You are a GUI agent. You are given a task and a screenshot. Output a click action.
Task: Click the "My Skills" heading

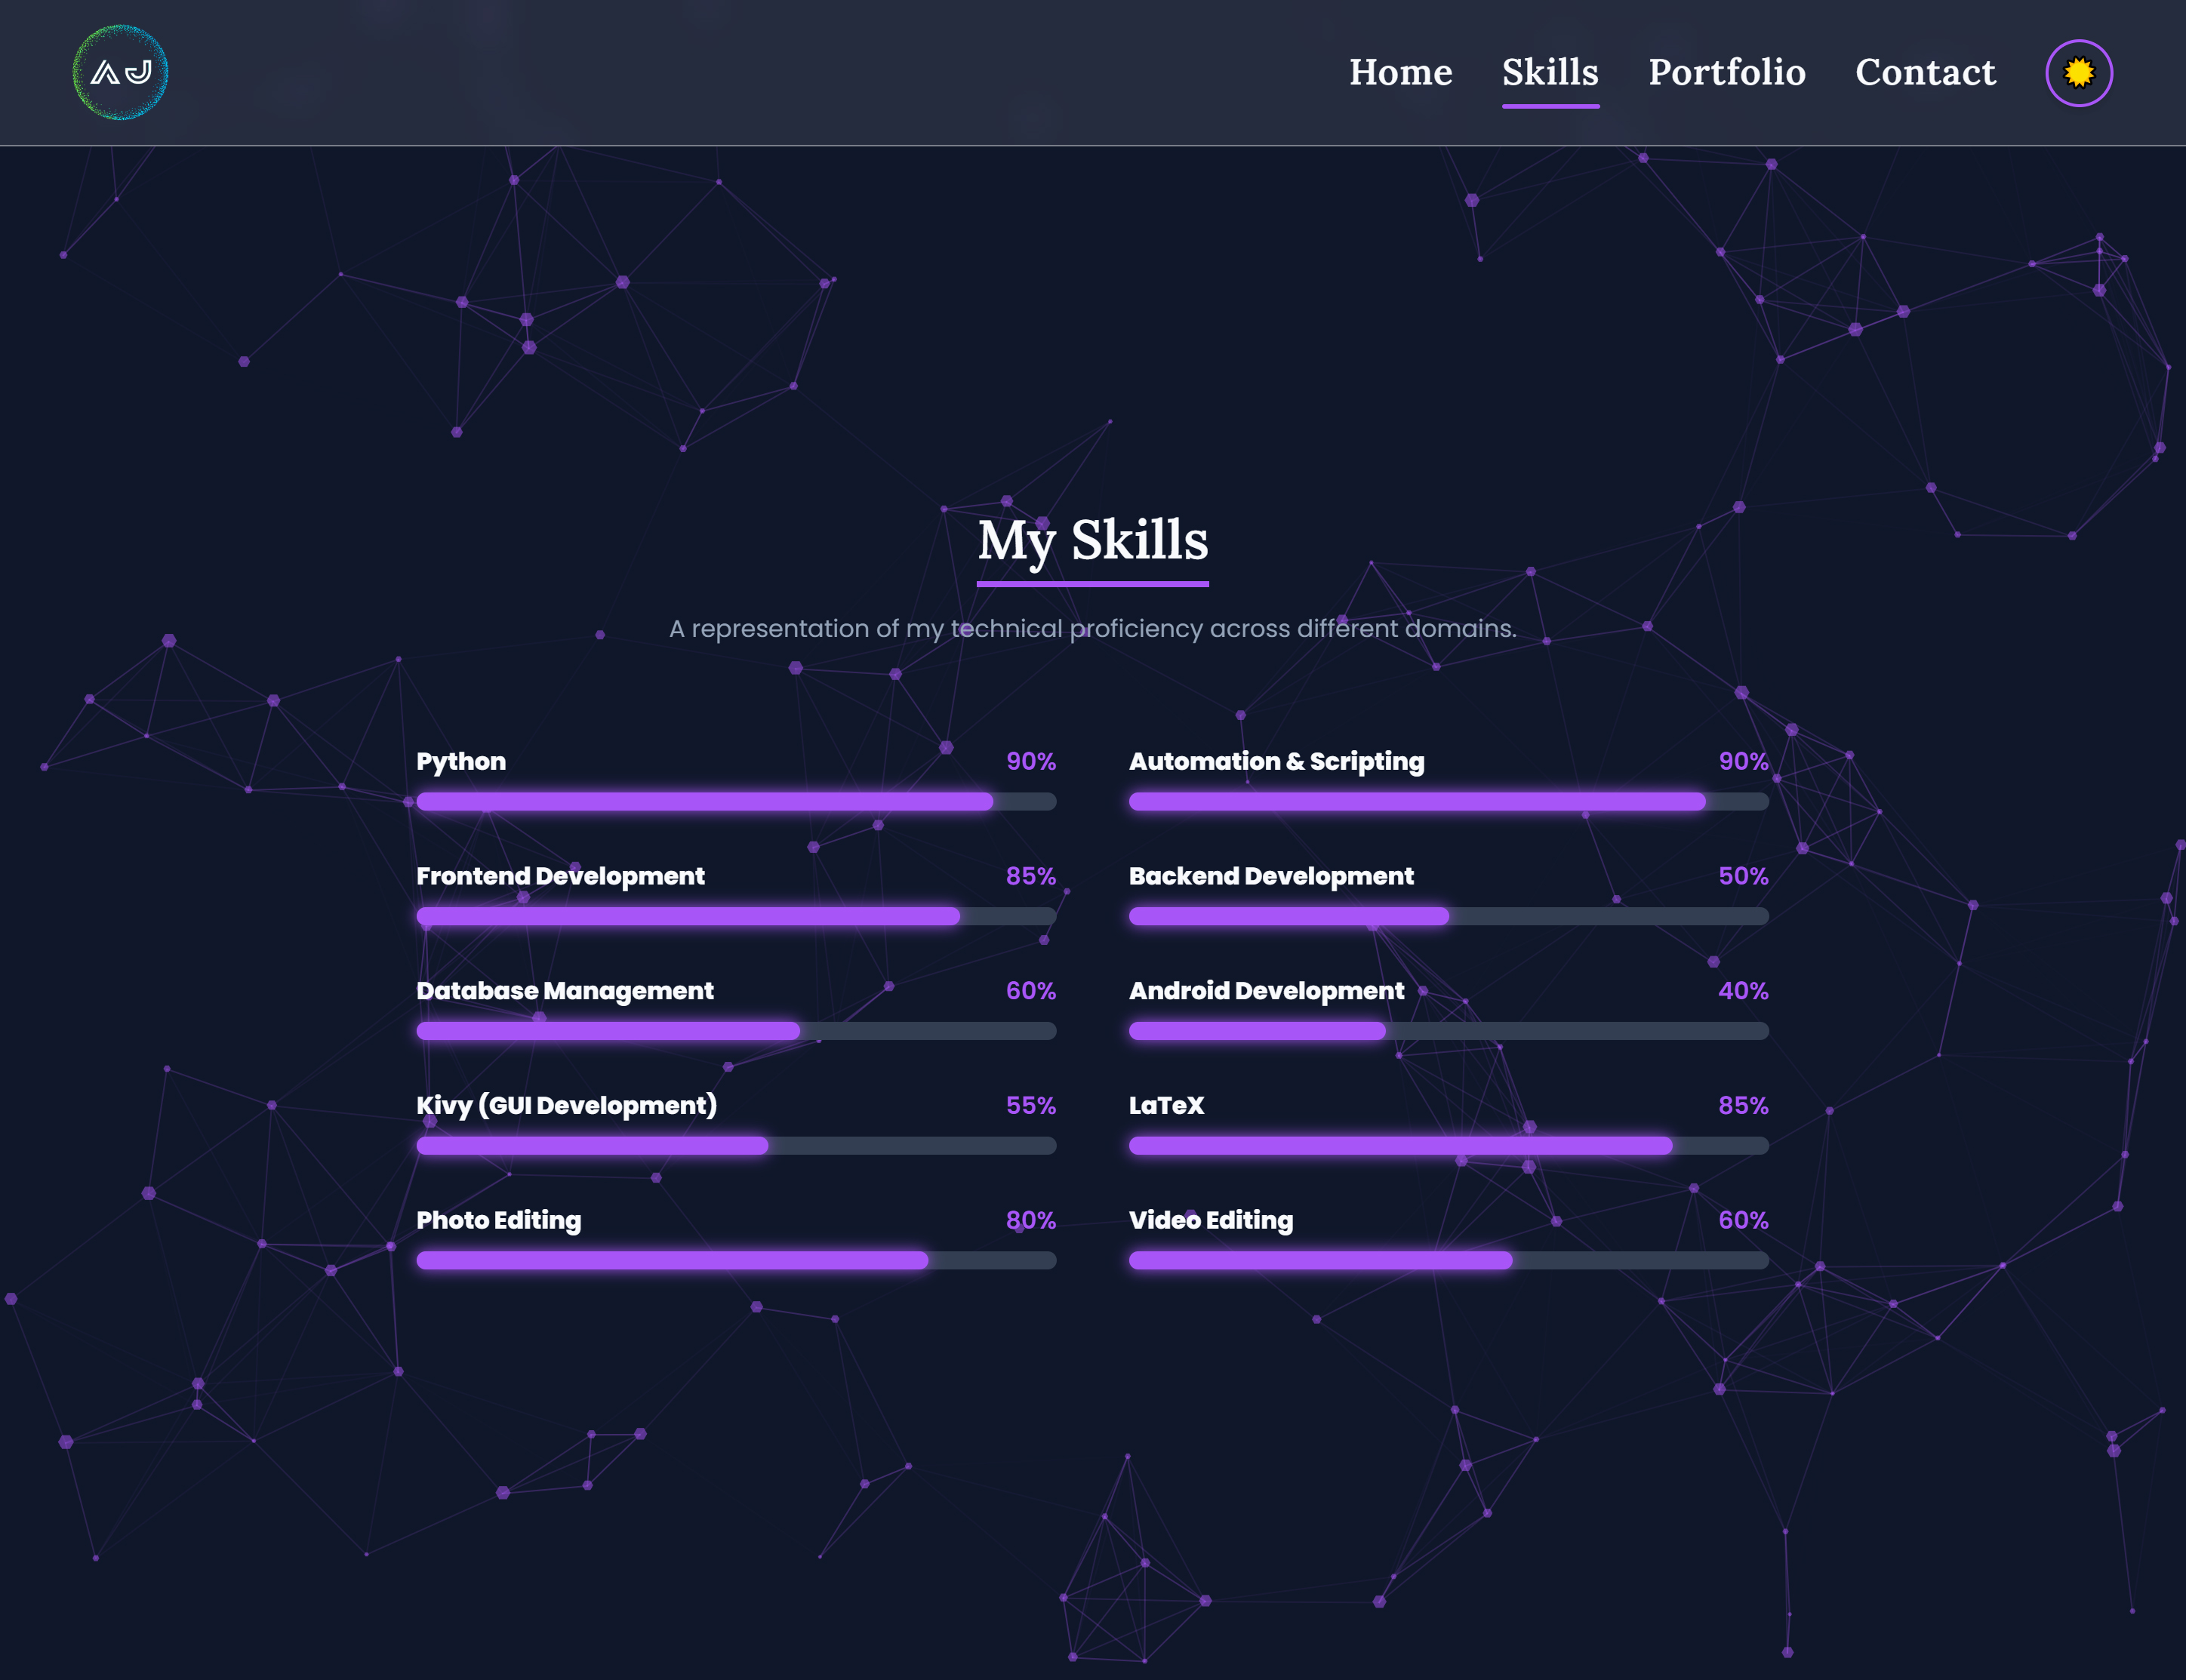(1093, 541)
